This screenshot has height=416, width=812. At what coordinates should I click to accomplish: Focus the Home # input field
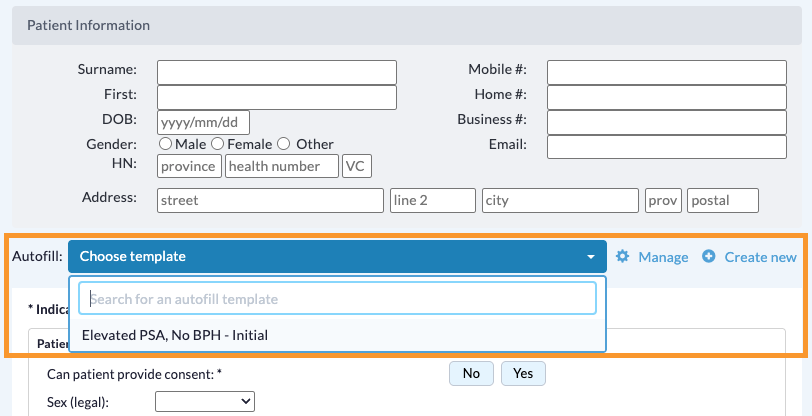667,97
